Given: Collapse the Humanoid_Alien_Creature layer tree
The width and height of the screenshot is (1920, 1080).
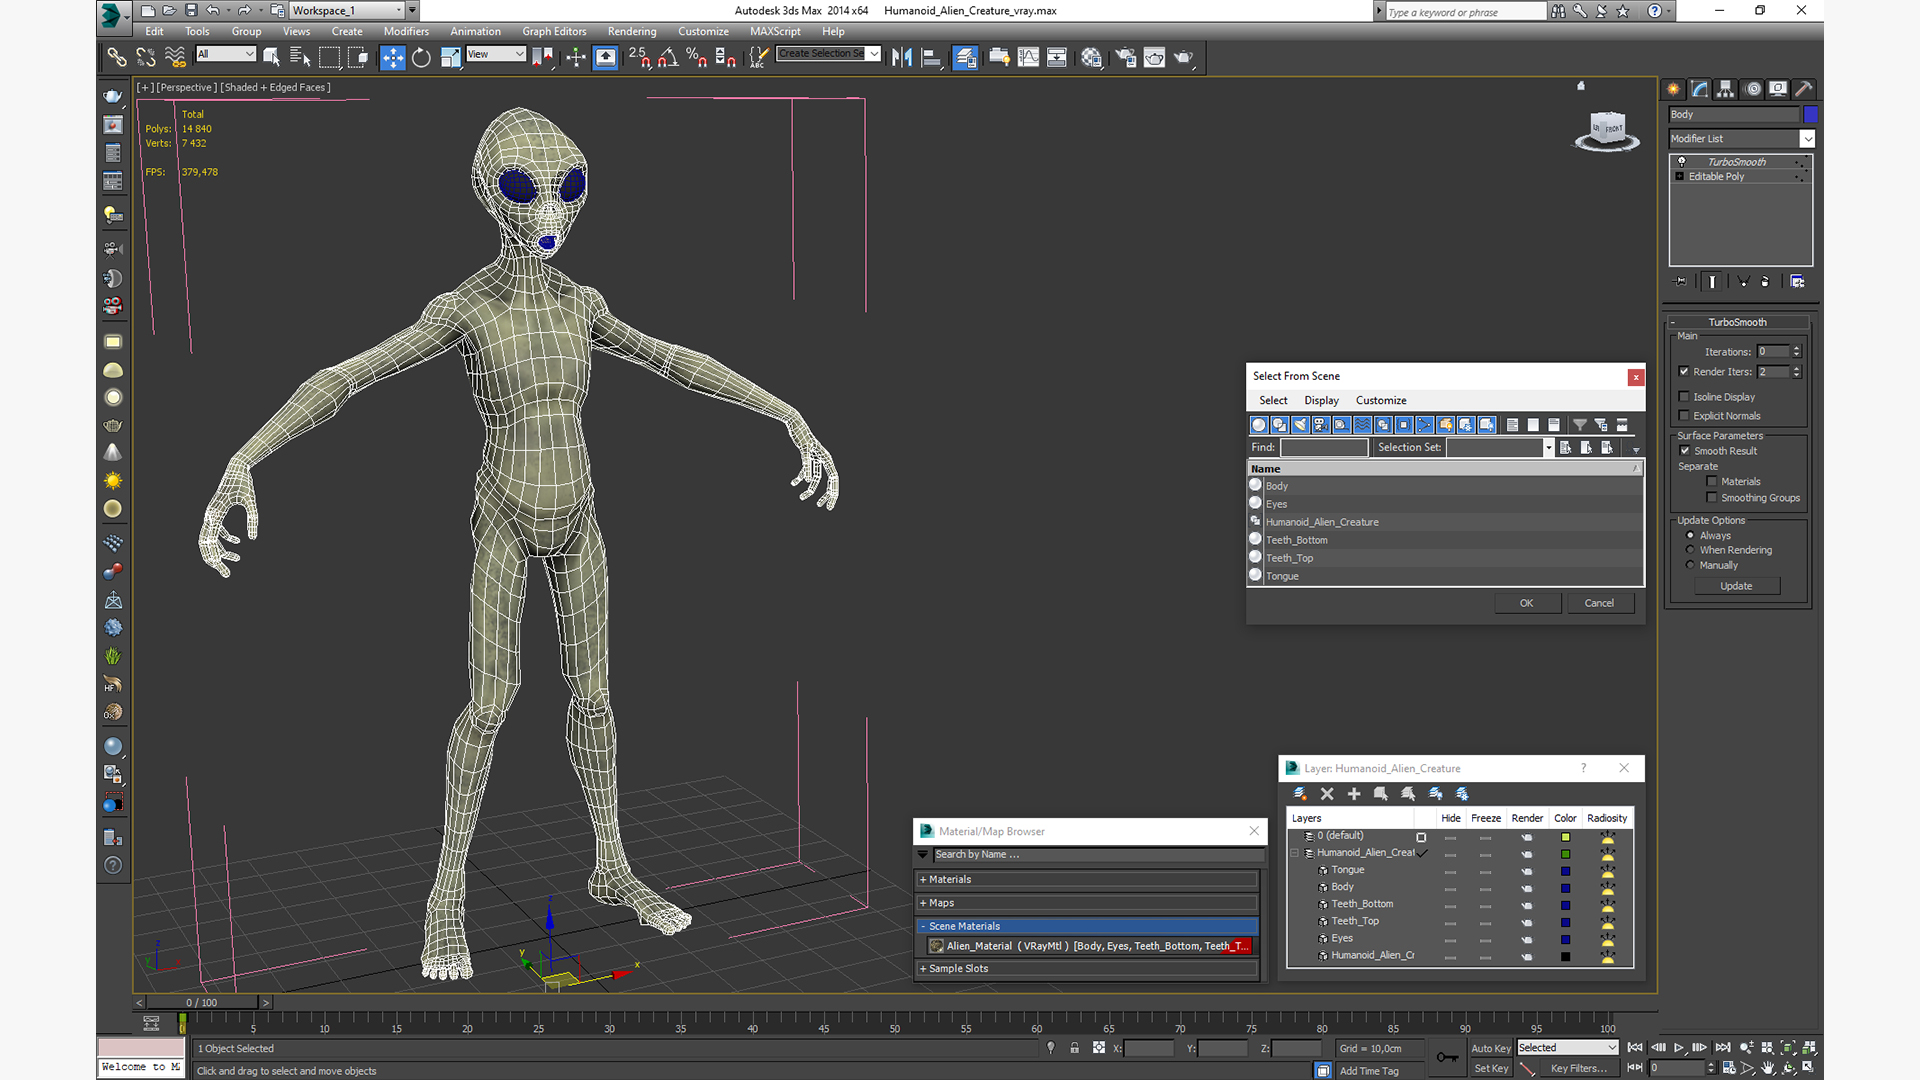Looking at the screenshot, I should point(1295,853).
